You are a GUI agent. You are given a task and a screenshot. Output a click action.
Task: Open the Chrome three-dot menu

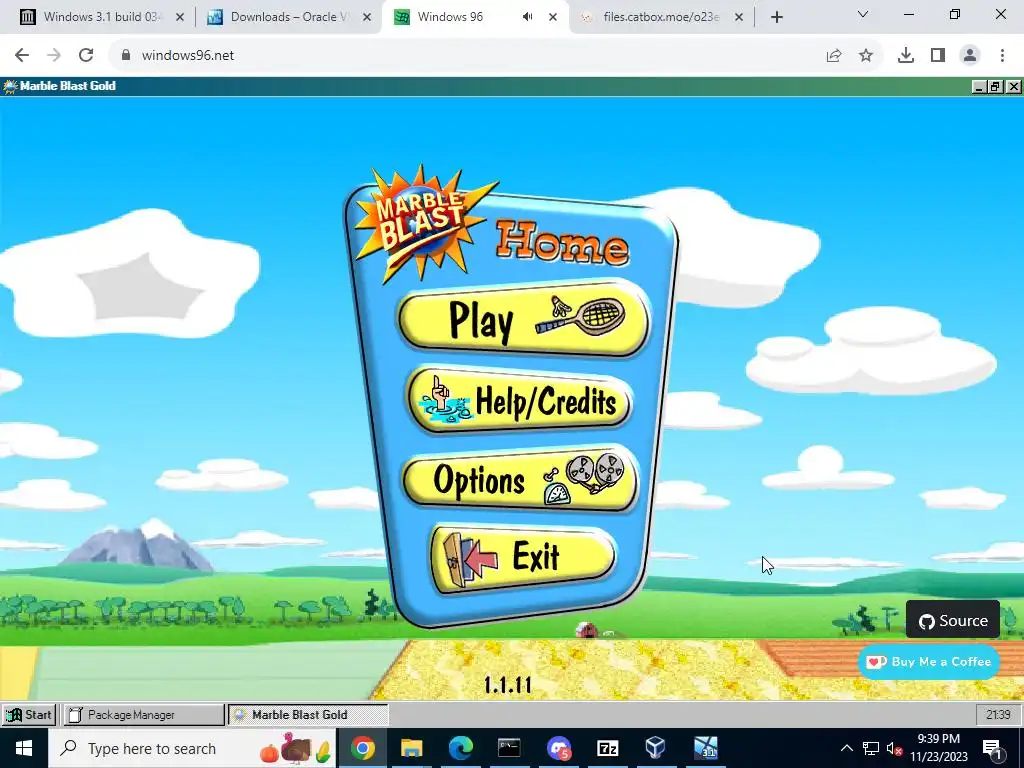coord(1002,56)
